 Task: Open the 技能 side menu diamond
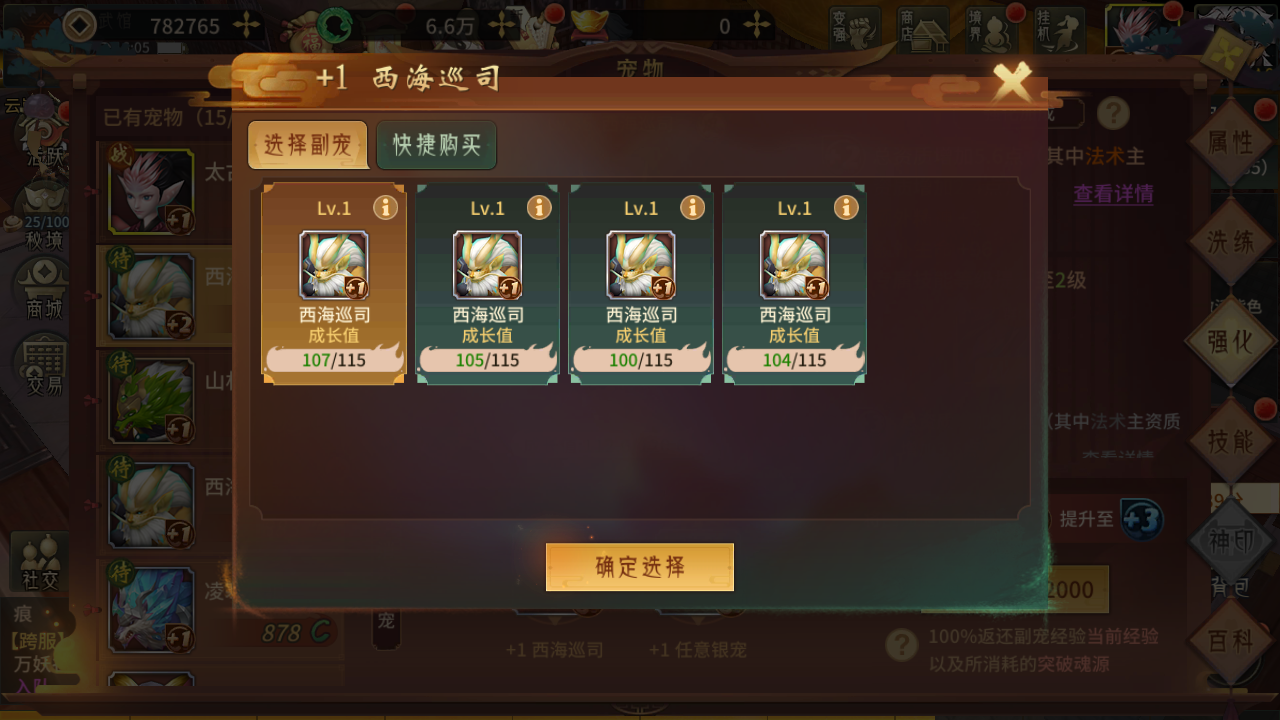1230,441
